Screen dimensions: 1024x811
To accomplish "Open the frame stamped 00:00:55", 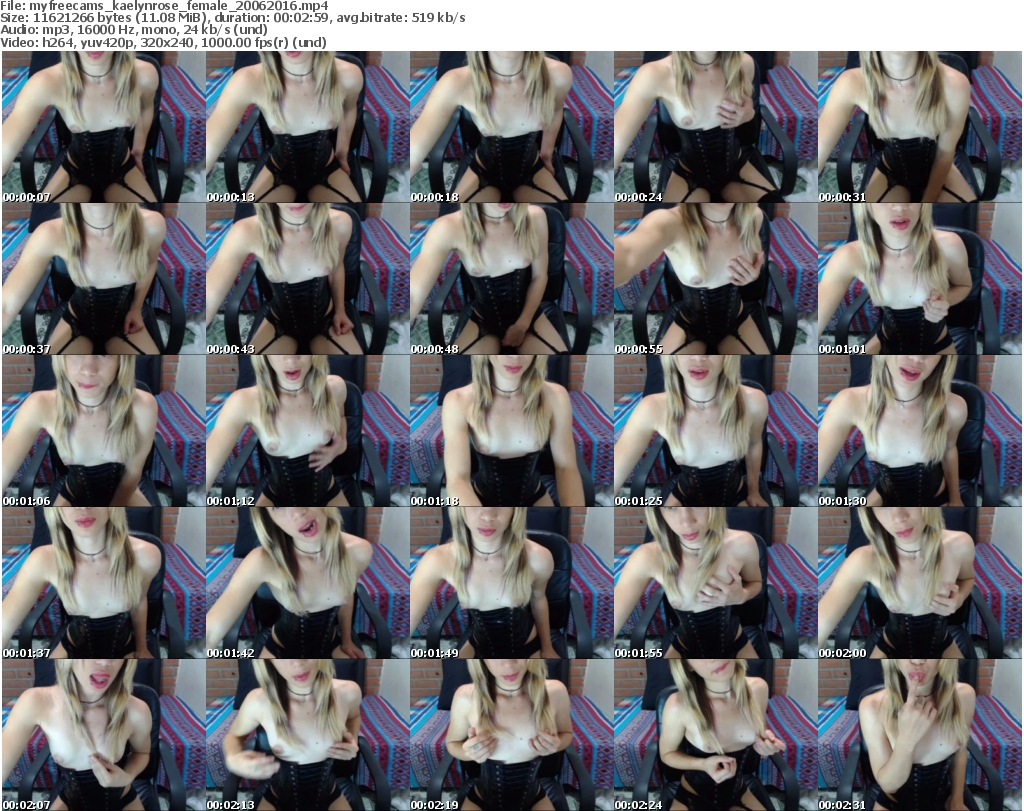I will click(716, 279).
